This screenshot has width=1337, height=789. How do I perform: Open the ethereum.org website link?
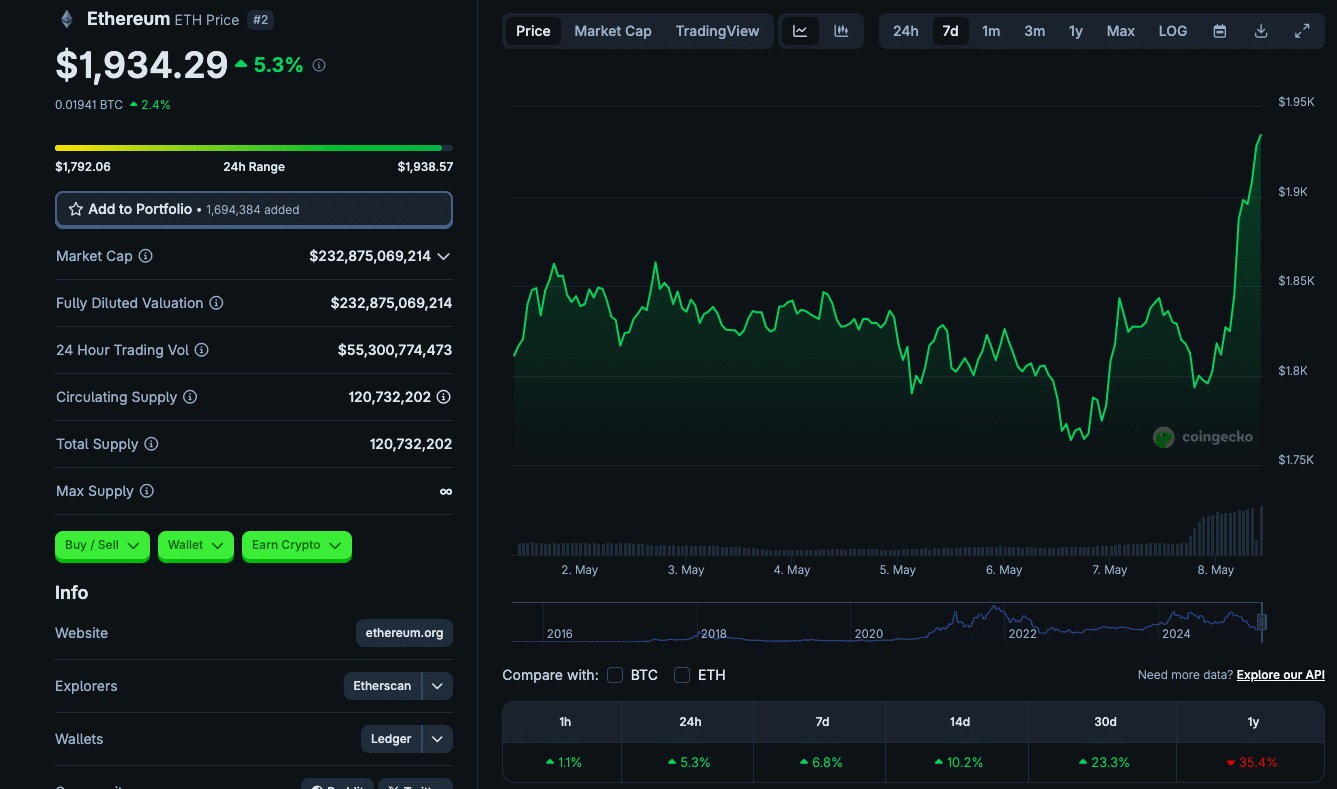[404, 633]
